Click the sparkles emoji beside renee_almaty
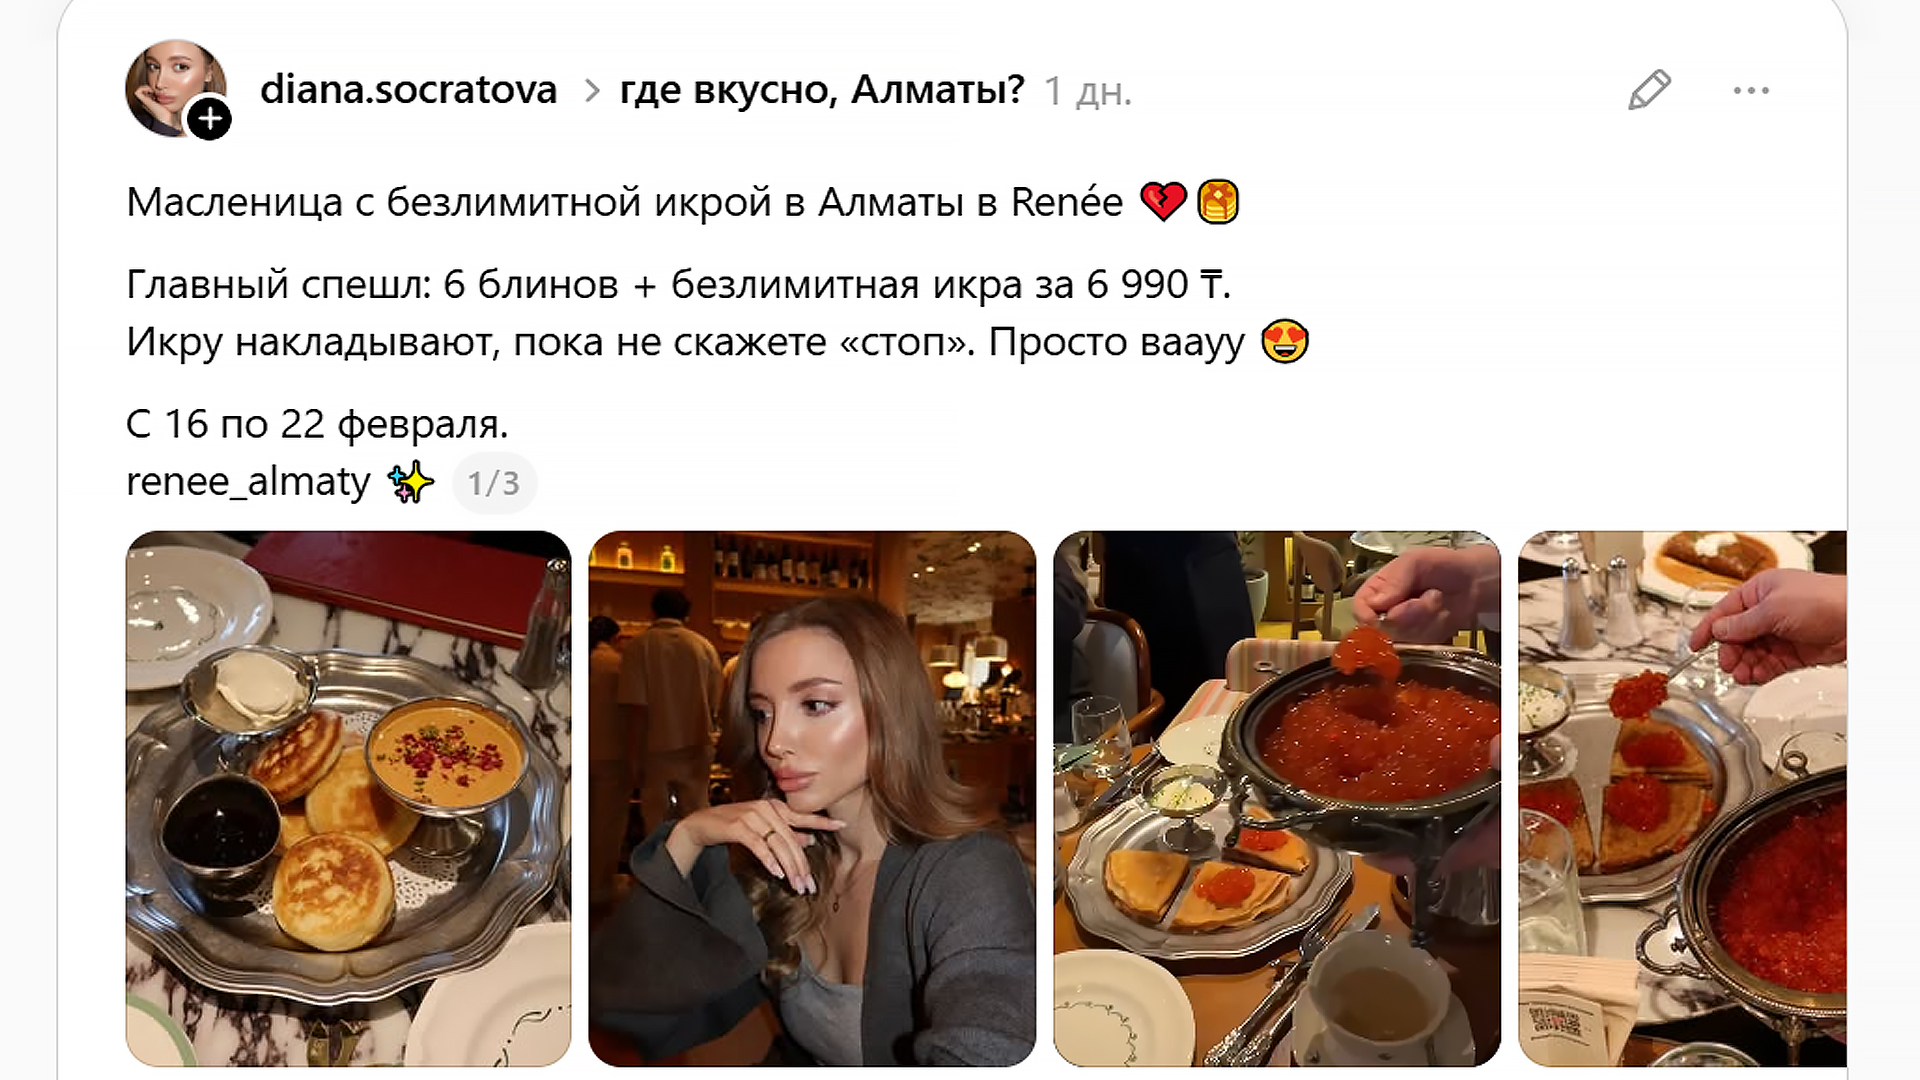 pyautogui.click(x=411, y=483)
